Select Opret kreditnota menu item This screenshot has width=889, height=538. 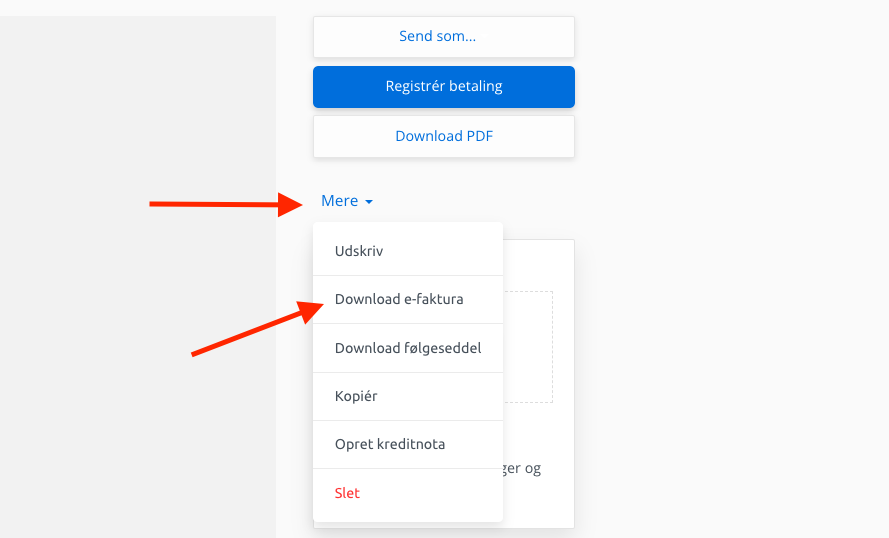(408, 444)
